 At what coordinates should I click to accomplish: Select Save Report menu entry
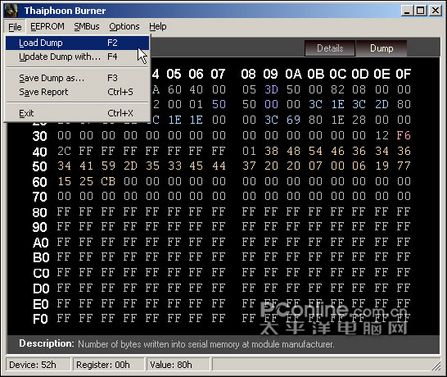(x=77, y=92)
